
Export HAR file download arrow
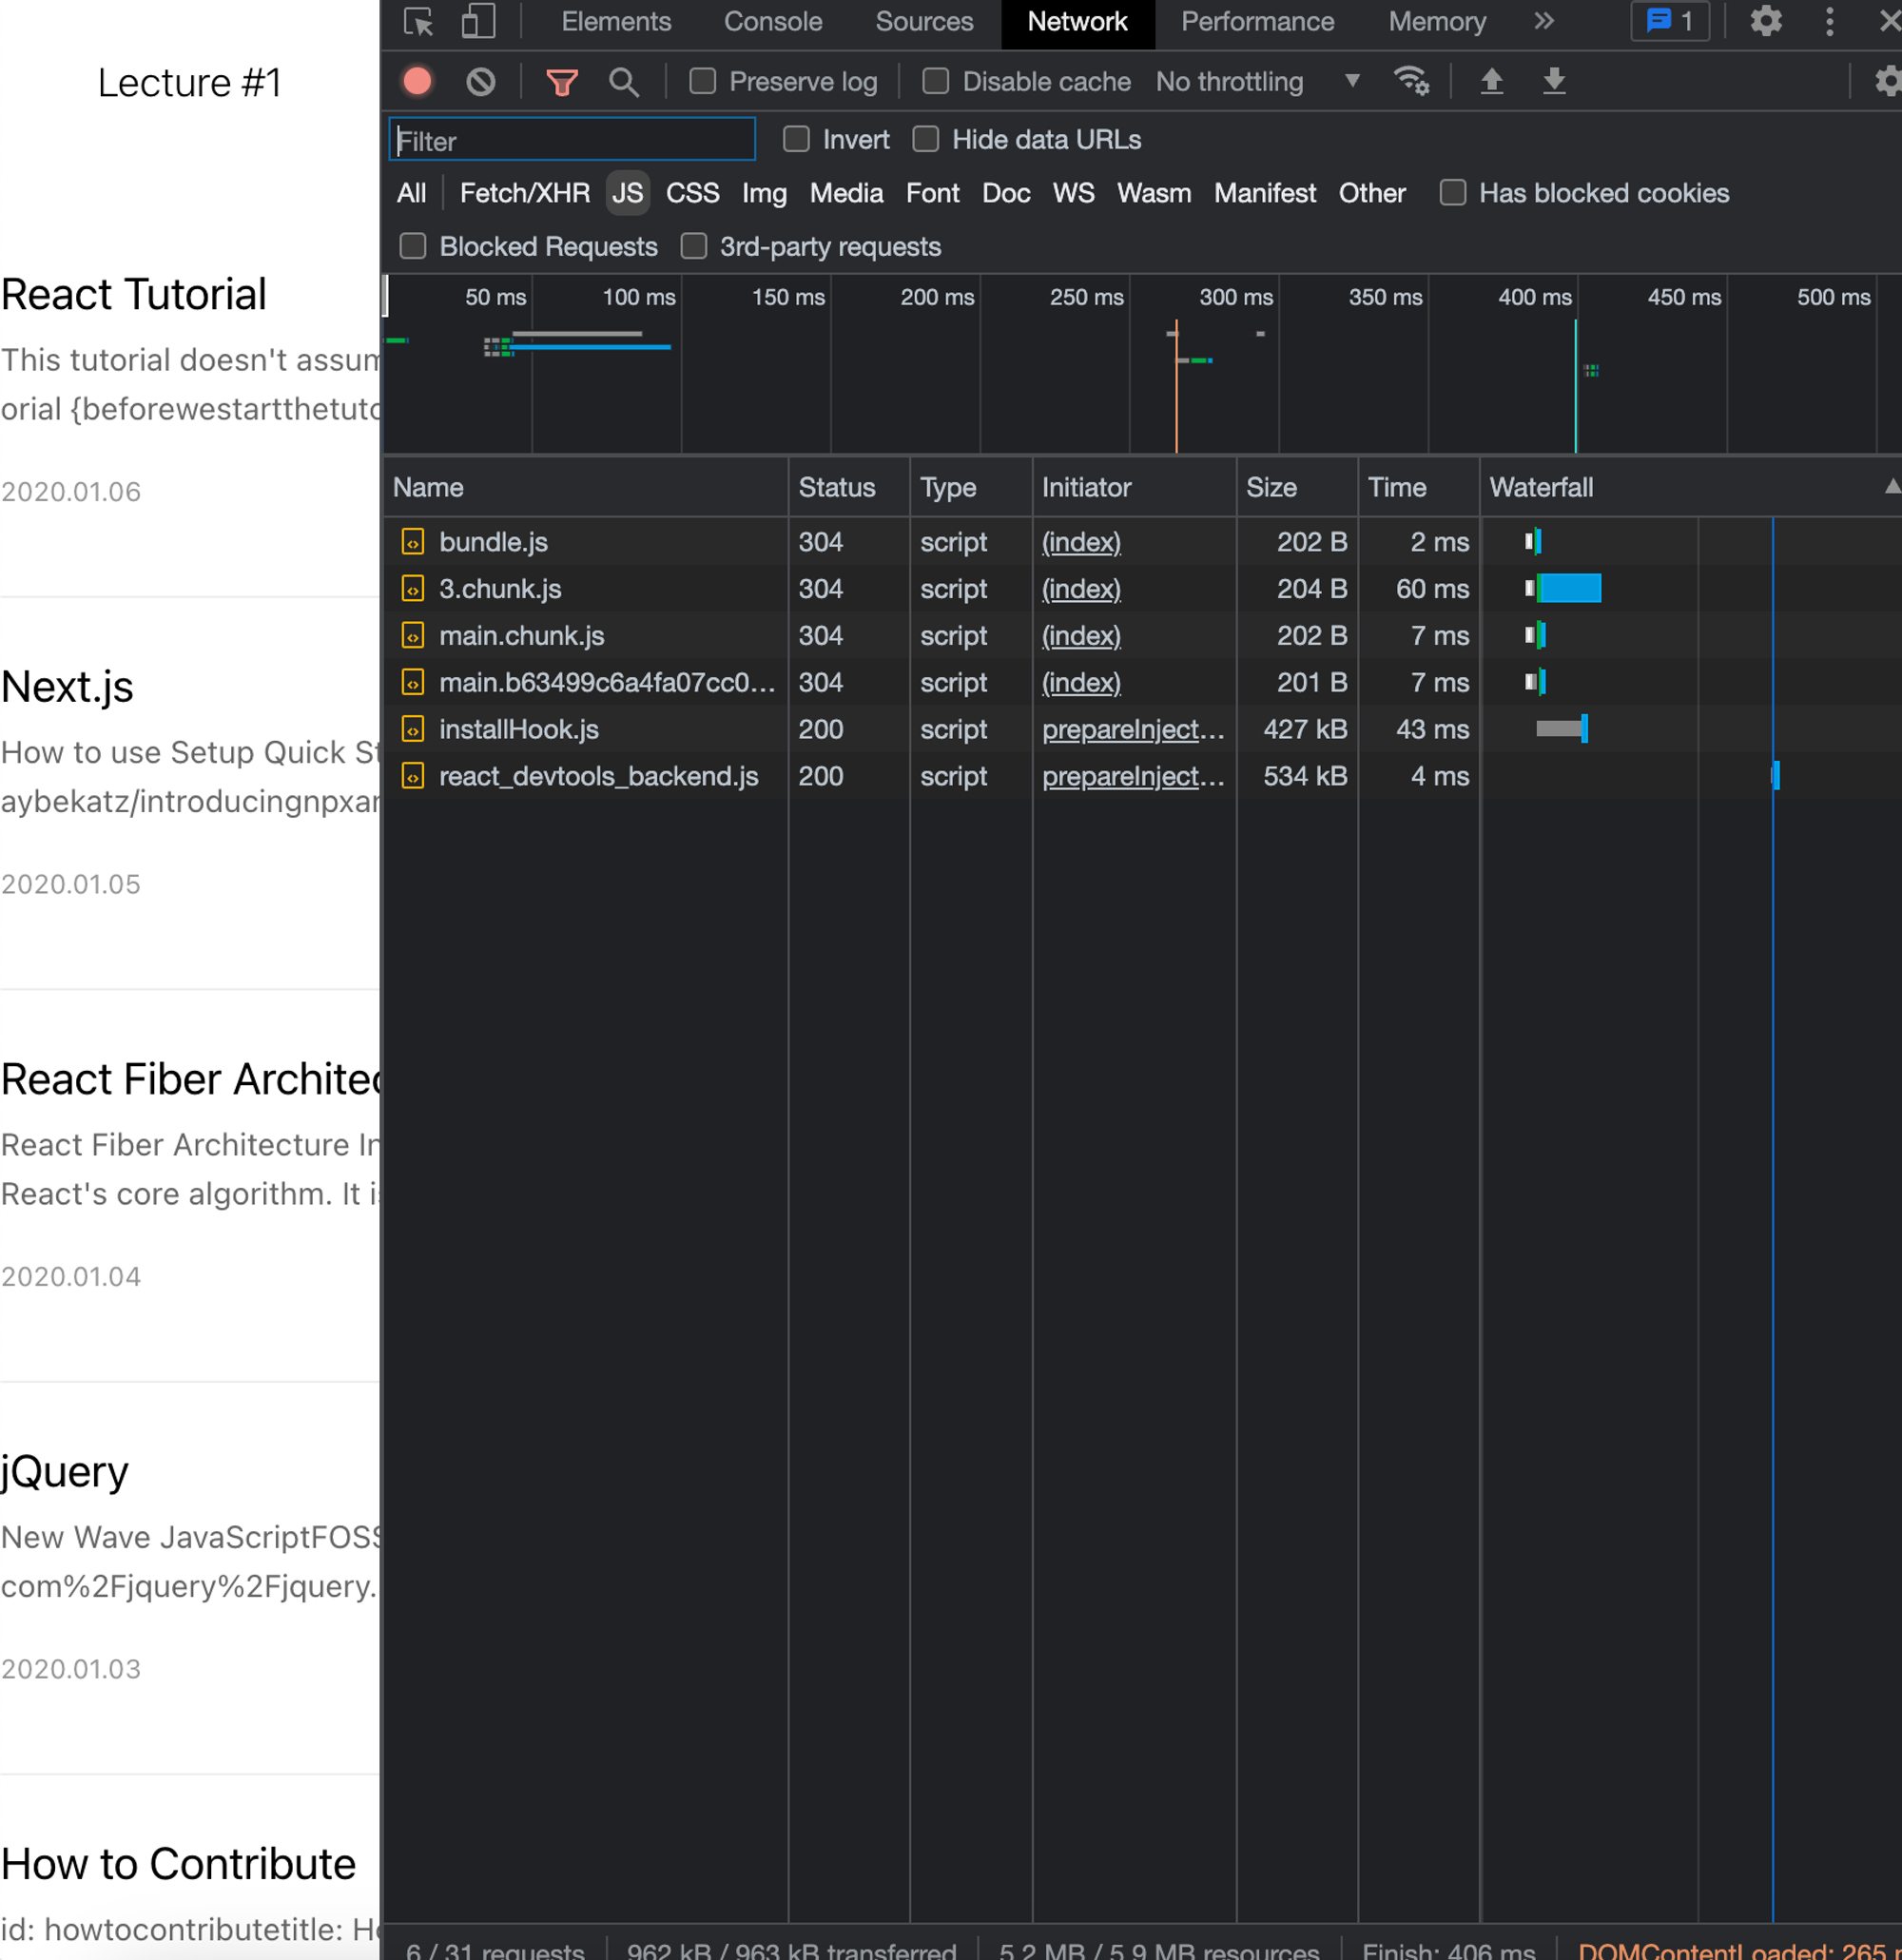tap(1554, 81)
